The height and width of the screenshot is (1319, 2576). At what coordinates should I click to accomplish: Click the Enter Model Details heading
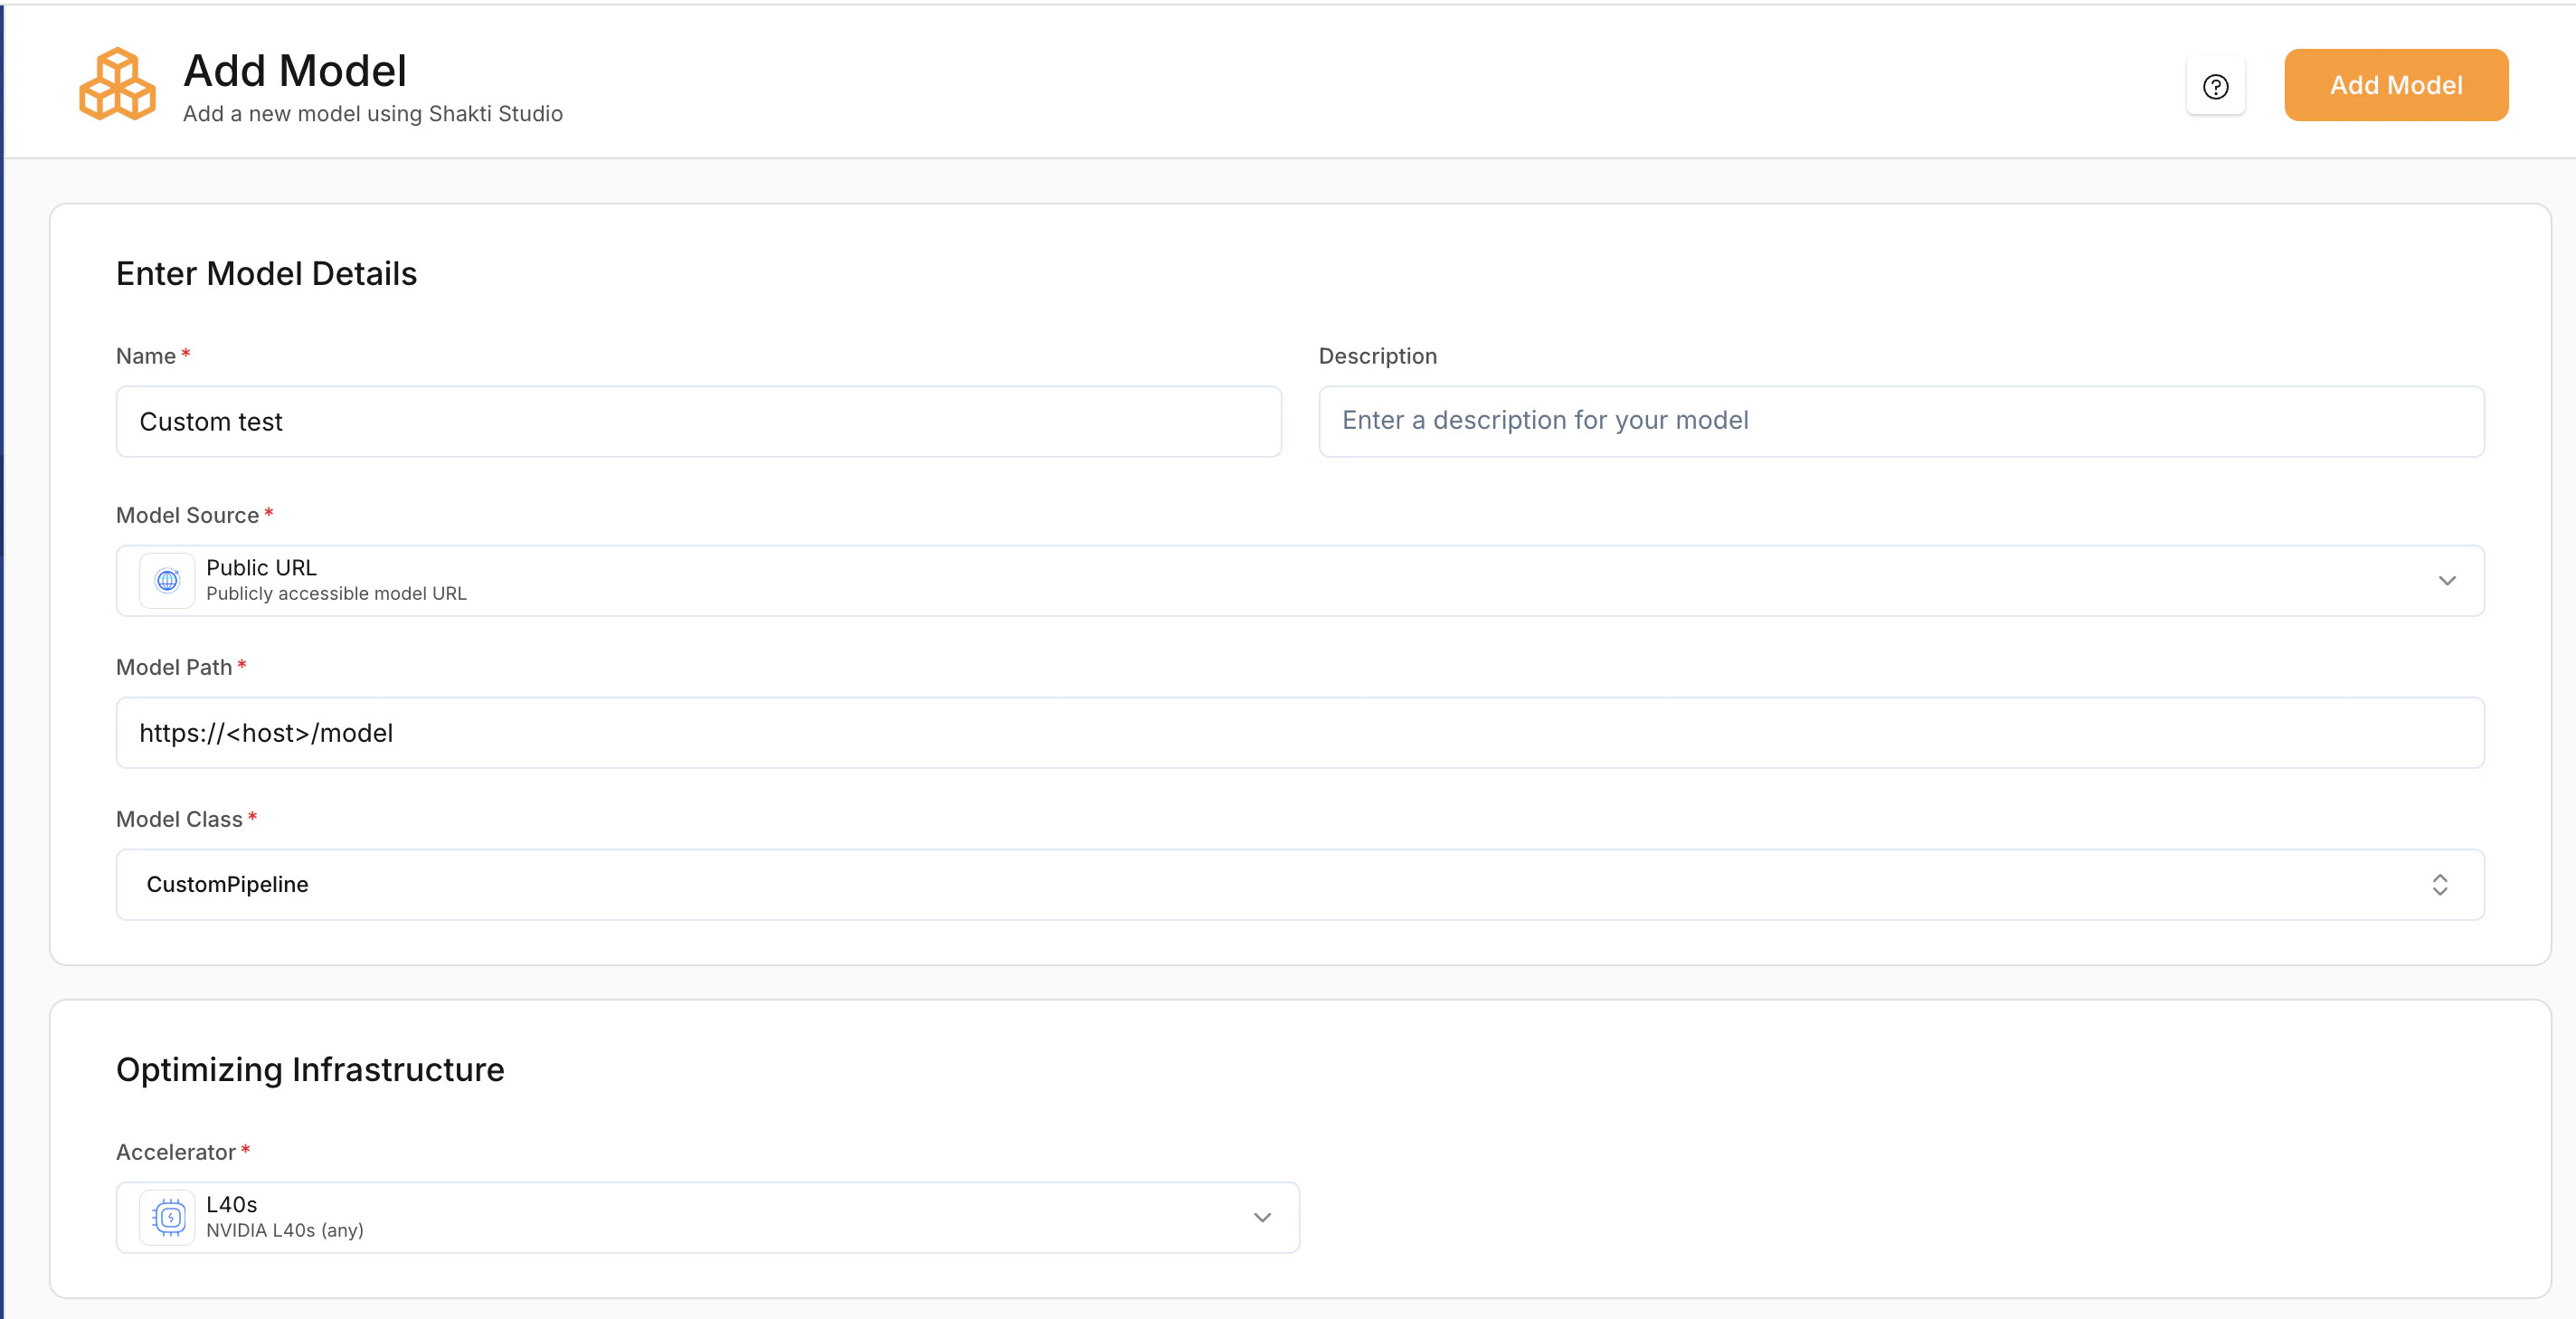coord(266,274)
